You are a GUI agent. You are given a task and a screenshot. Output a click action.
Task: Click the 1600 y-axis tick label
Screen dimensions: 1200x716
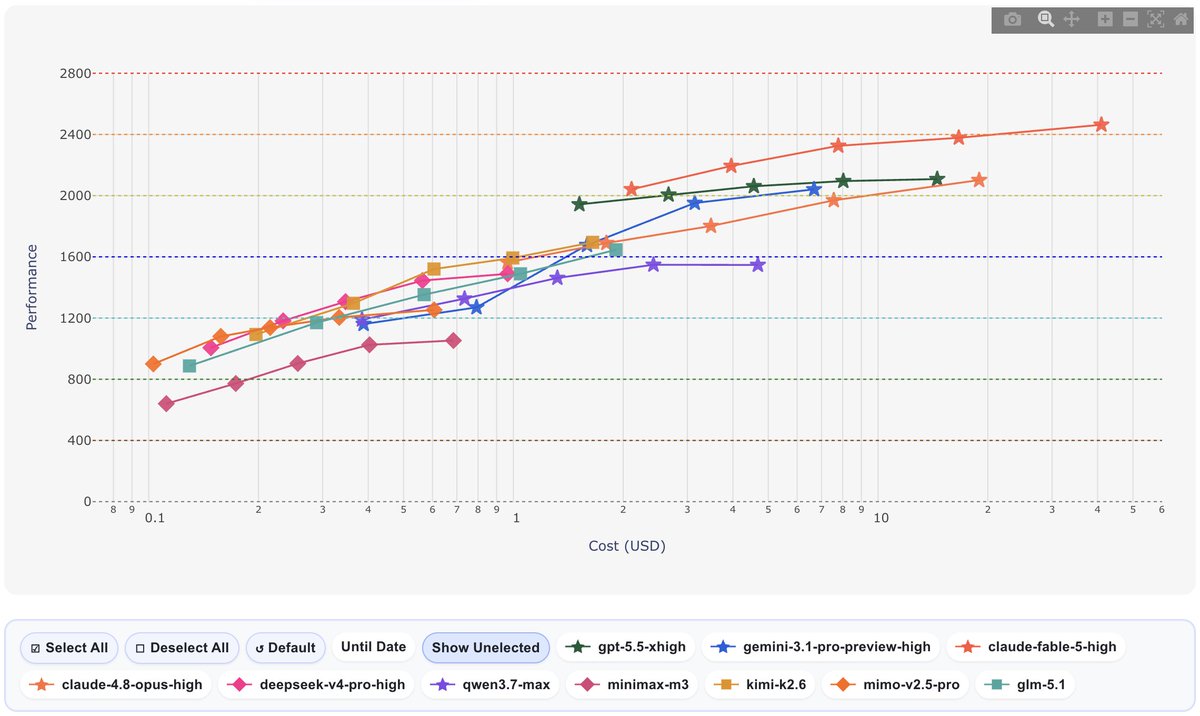75,257
